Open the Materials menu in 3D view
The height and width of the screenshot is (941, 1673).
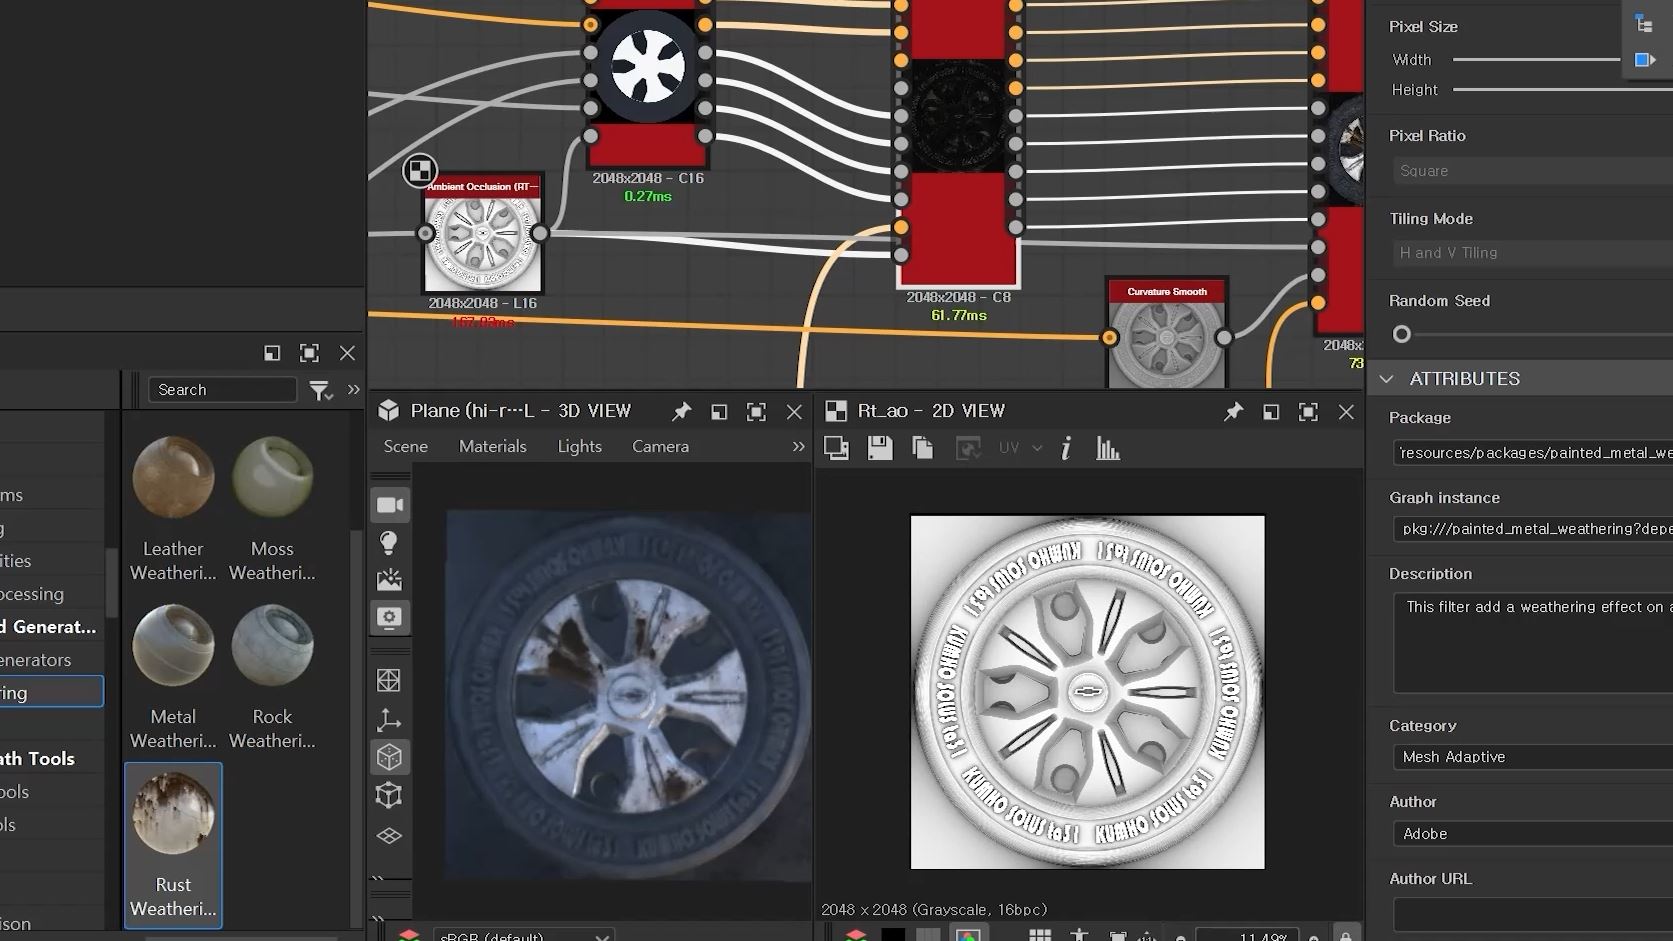[x=492, y=447]
